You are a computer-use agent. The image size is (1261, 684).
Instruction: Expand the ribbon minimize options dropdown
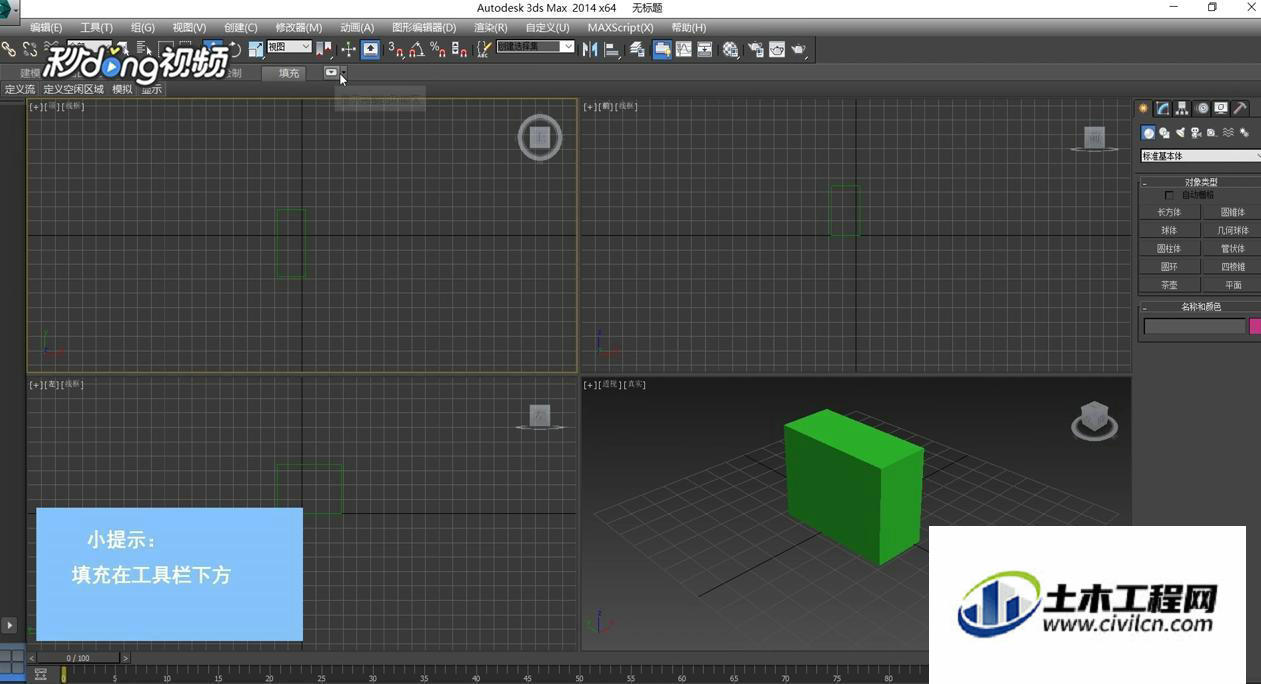(x=343, y=72)
